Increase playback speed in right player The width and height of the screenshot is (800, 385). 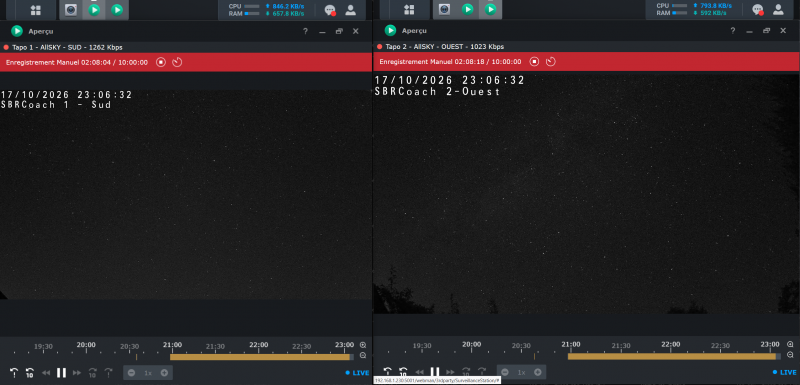click(538, 372)
